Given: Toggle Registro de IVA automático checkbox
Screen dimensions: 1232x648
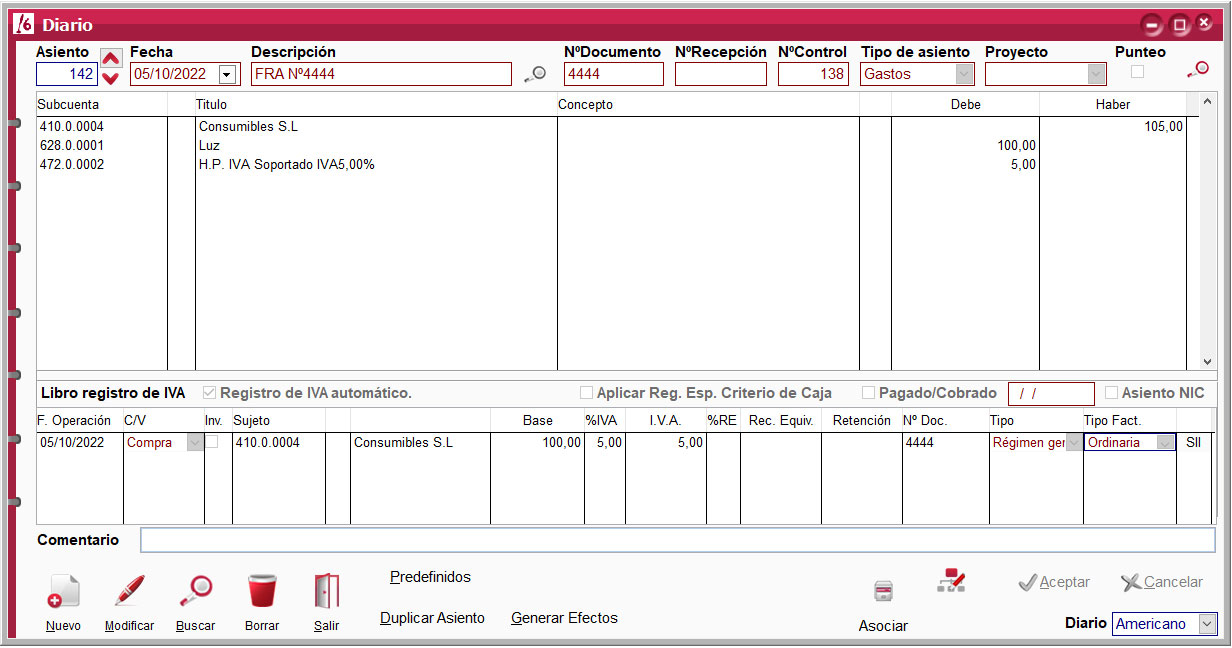Looking at the screenshot, I should [x=210, y=393].
